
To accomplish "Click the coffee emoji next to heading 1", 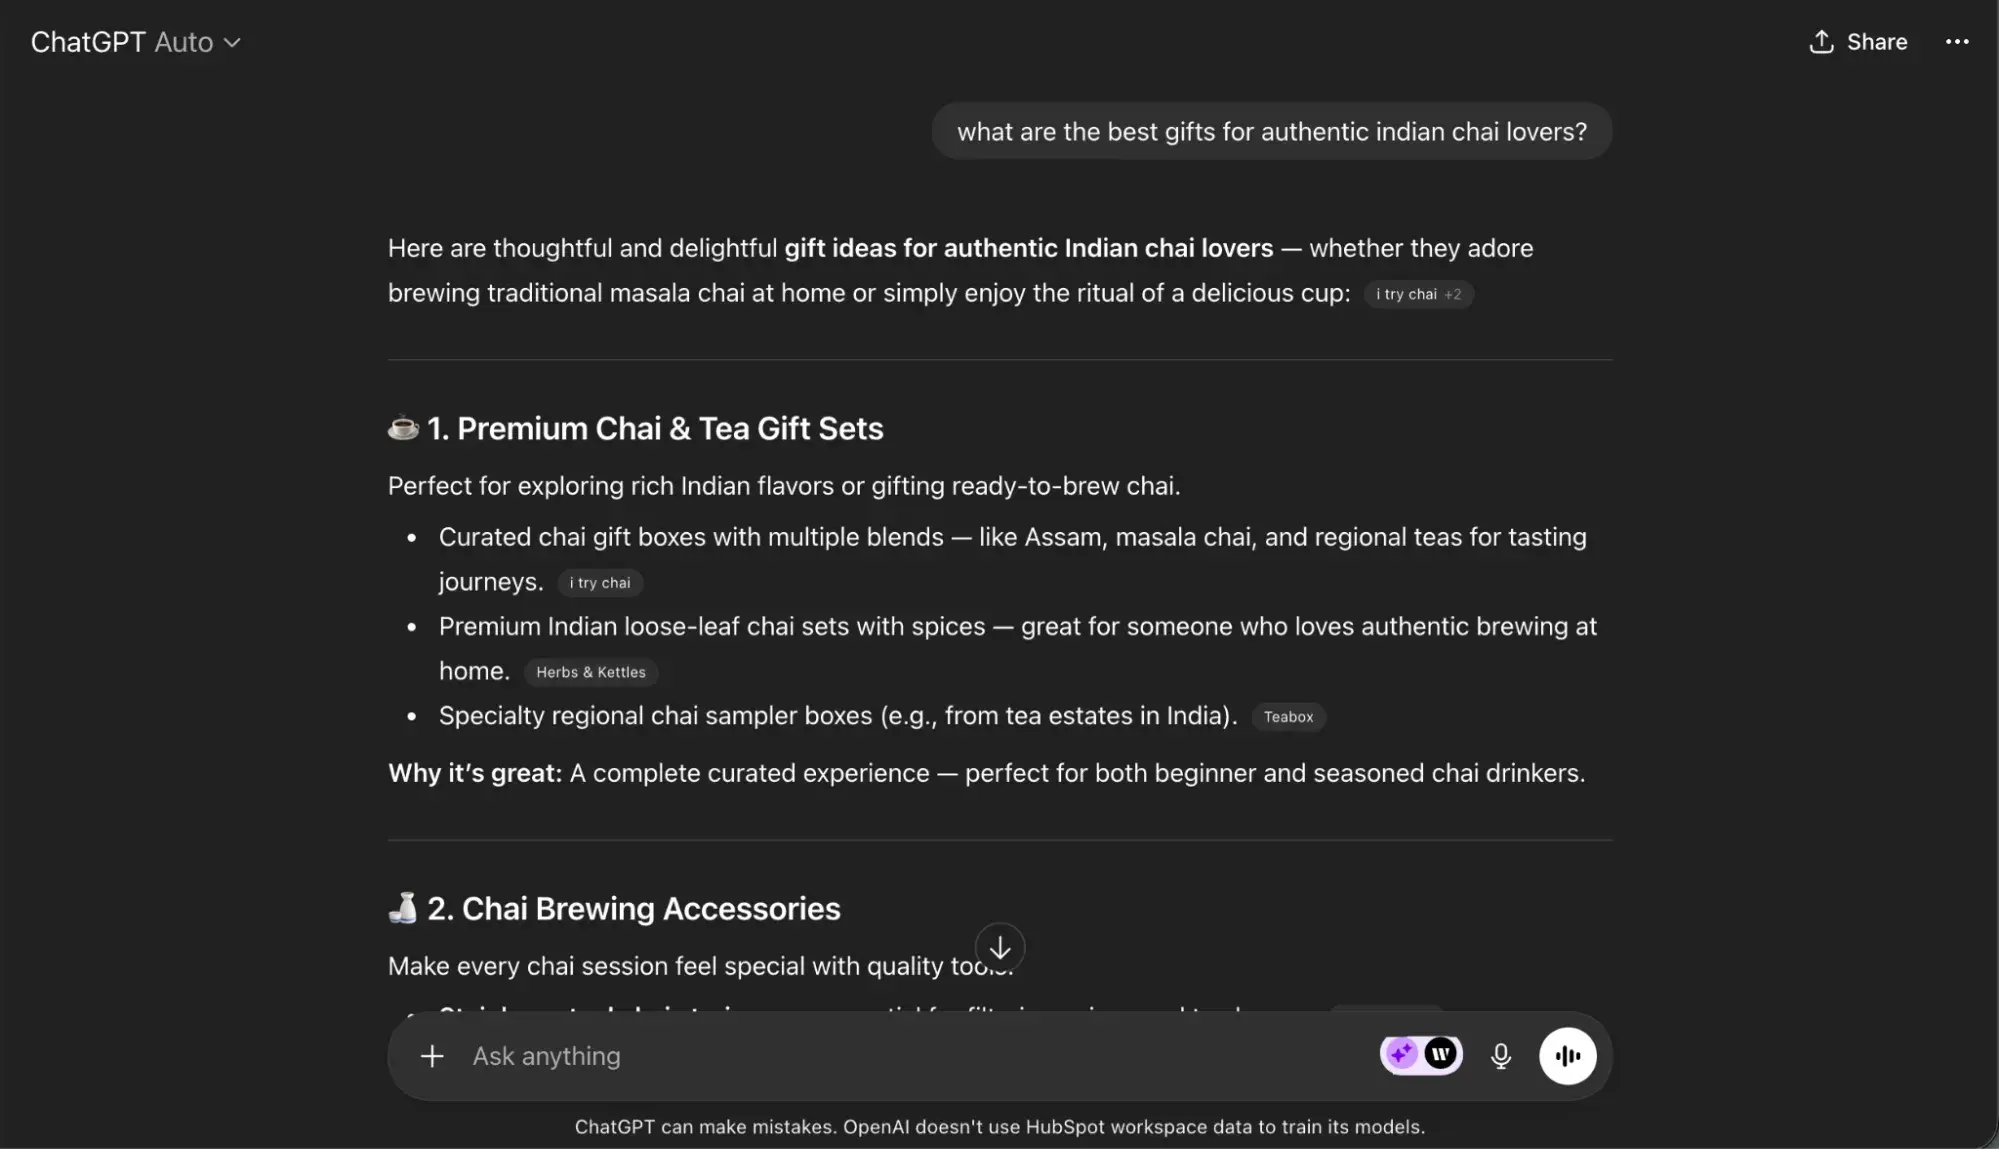I will (x=402, y=428).
